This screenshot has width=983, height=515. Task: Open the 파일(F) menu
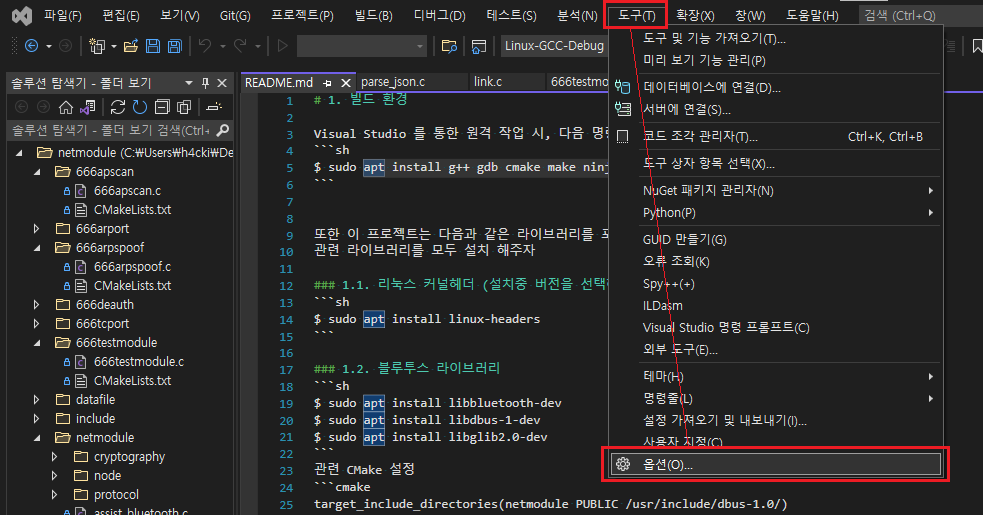click(63, 16)
